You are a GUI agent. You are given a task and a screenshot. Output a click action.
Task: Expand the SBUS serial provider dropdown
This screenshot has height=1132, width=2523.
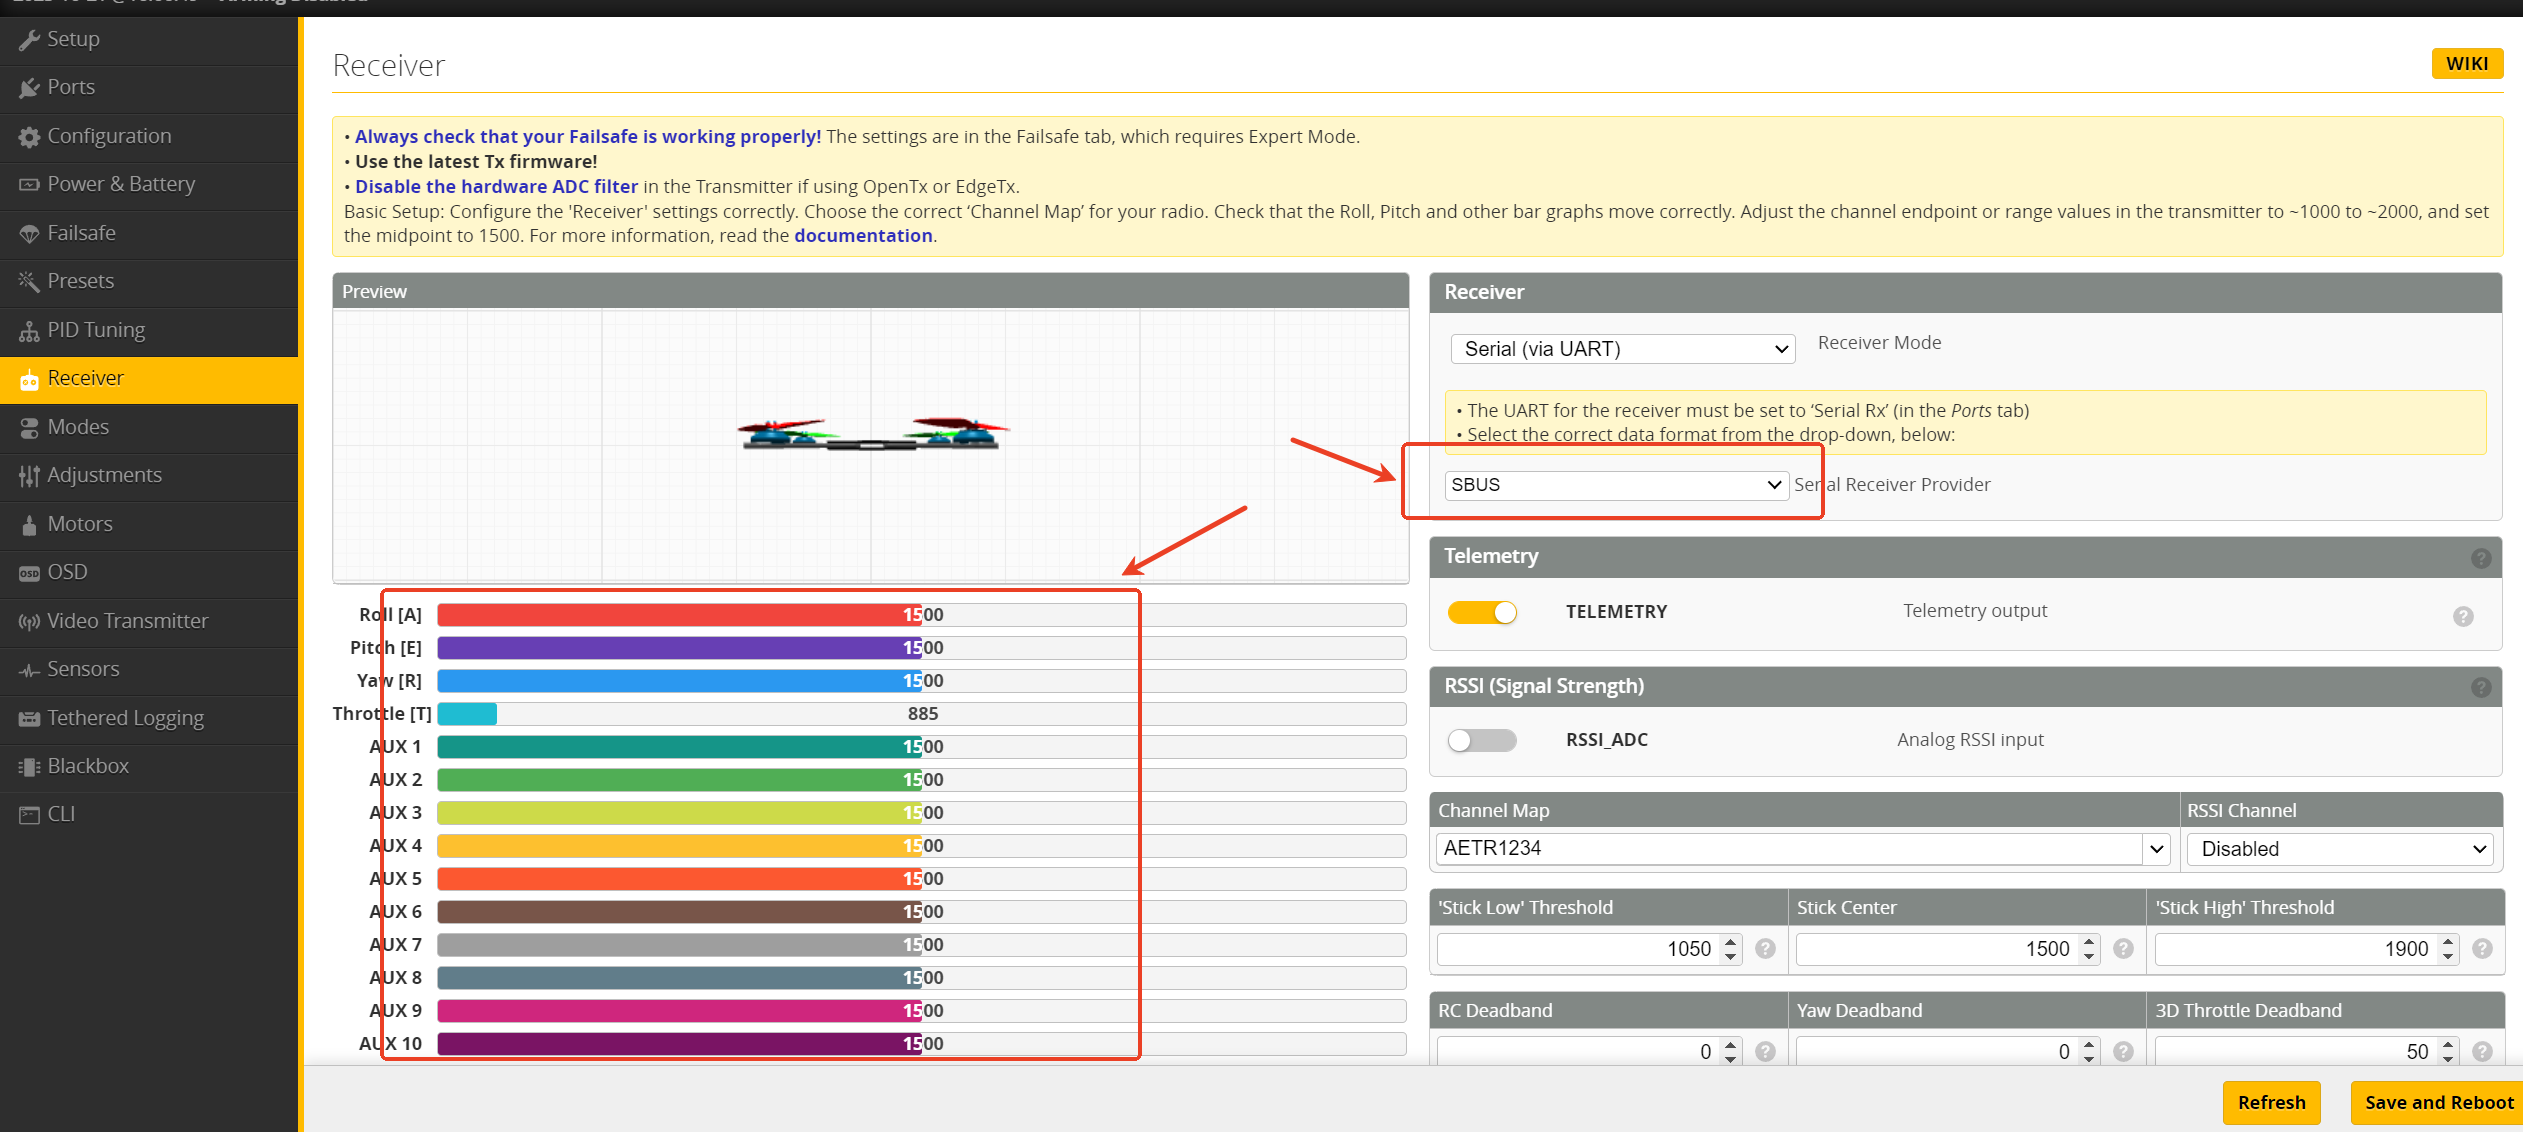pyautogui.click(x=1616, y=485)
